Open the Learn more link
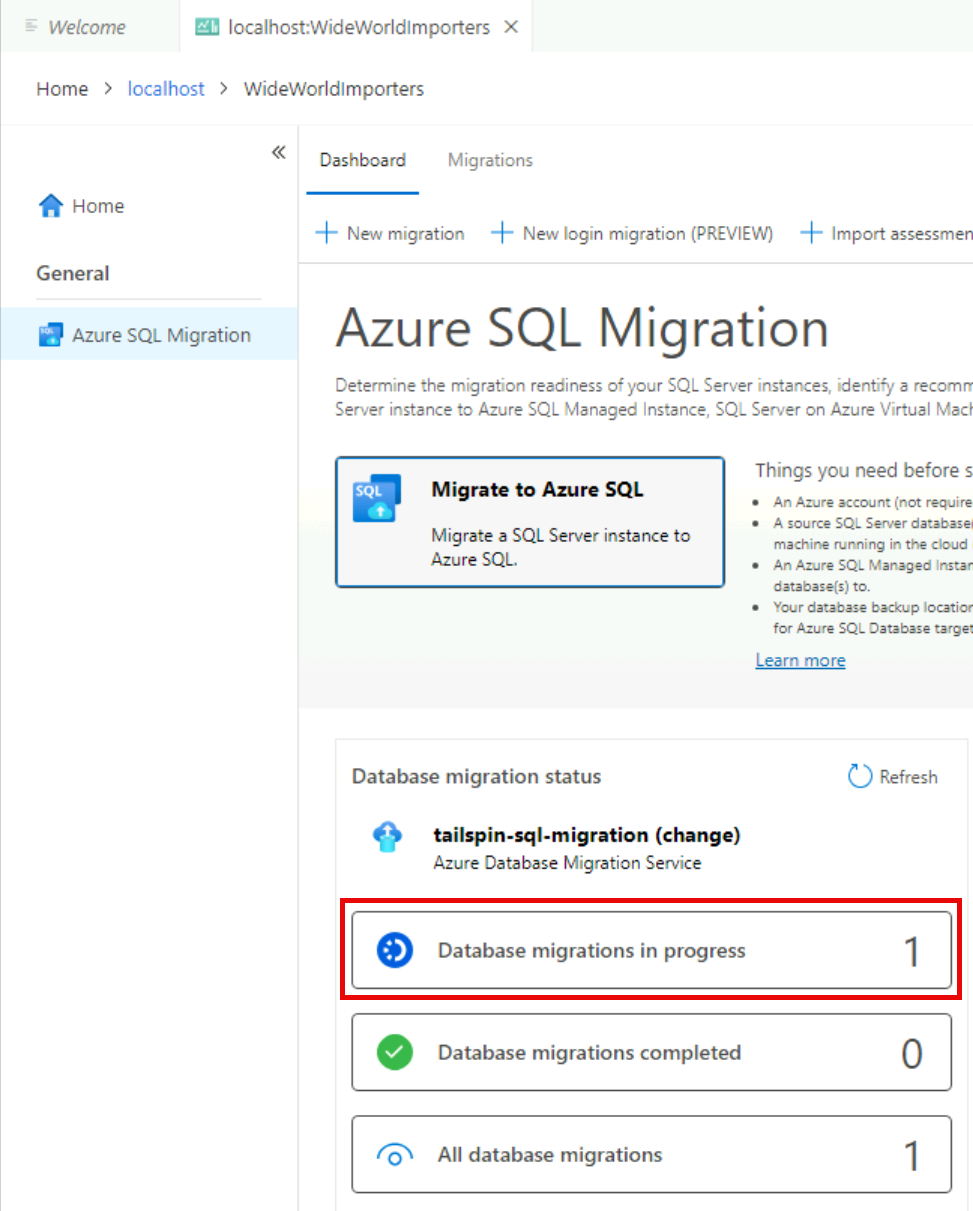Screen dimensions: 973x1211 coord(800,660)
